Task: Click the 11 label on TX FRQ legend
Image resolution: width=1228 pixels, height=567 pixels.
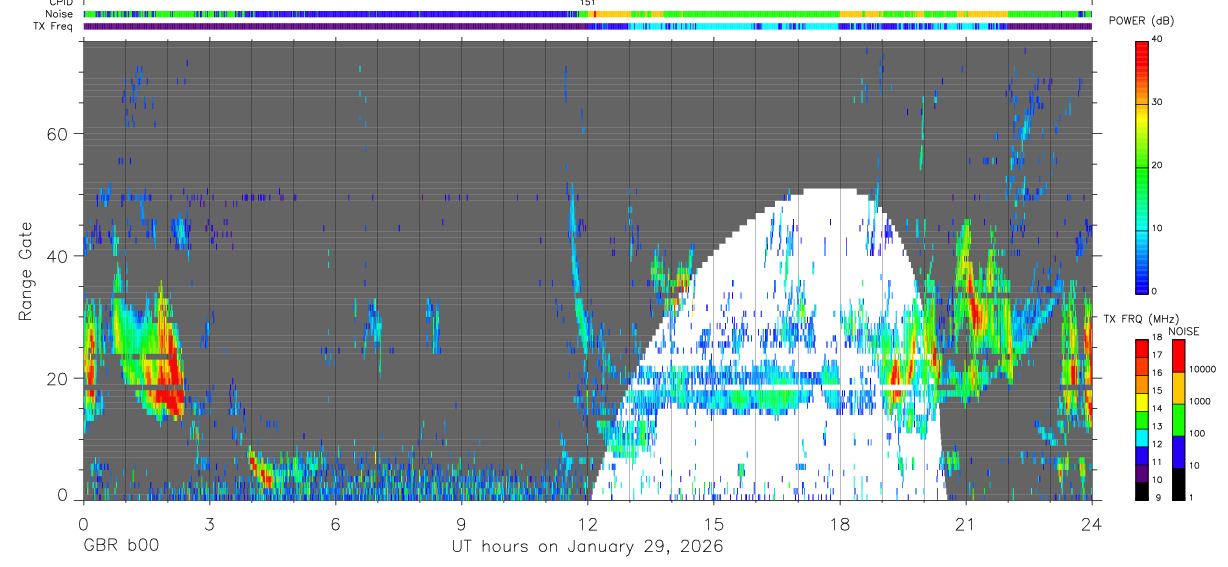Action: (x=1158, y=462)
